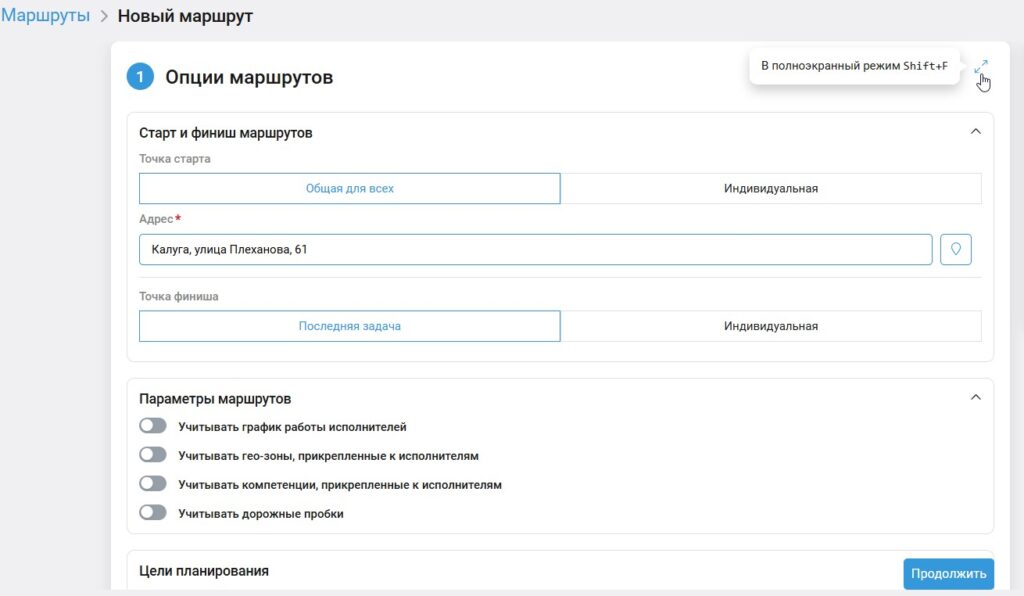
Task: Collapse the 'Старт и финиш маршрутов' section
Action: click(x=976, y=131)
